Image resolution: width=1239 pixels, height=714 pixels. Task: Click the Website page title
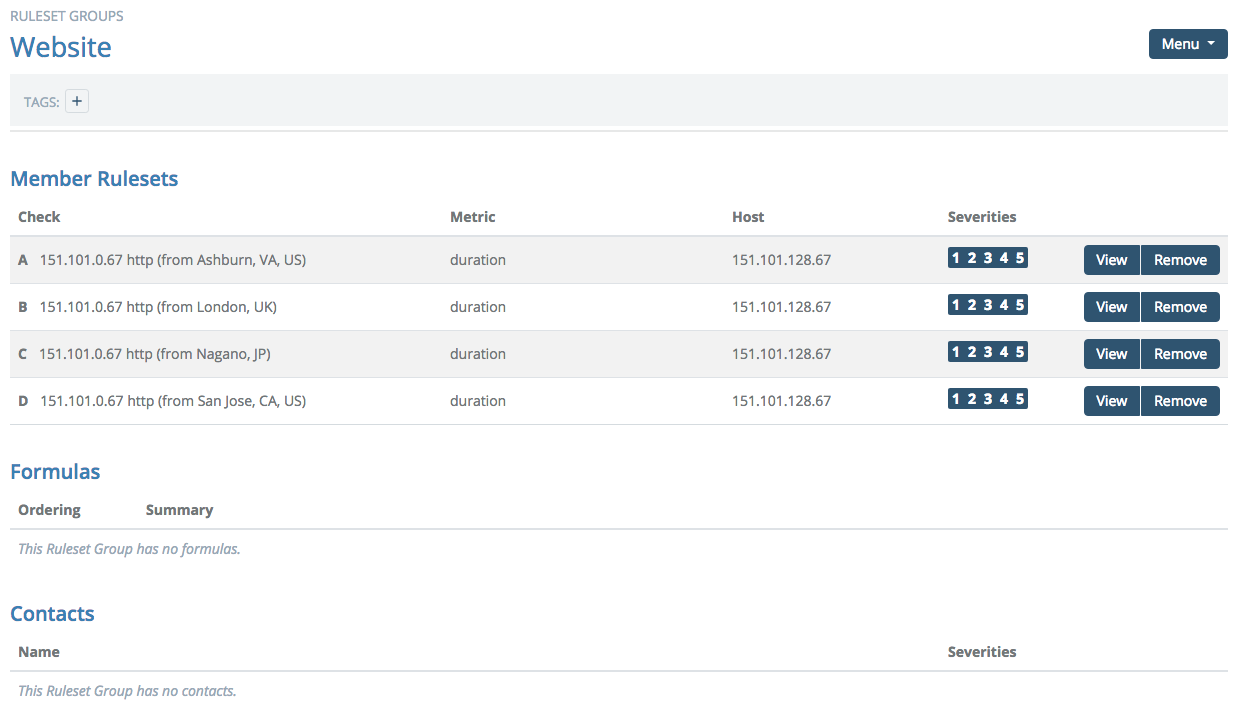point(60,46)
